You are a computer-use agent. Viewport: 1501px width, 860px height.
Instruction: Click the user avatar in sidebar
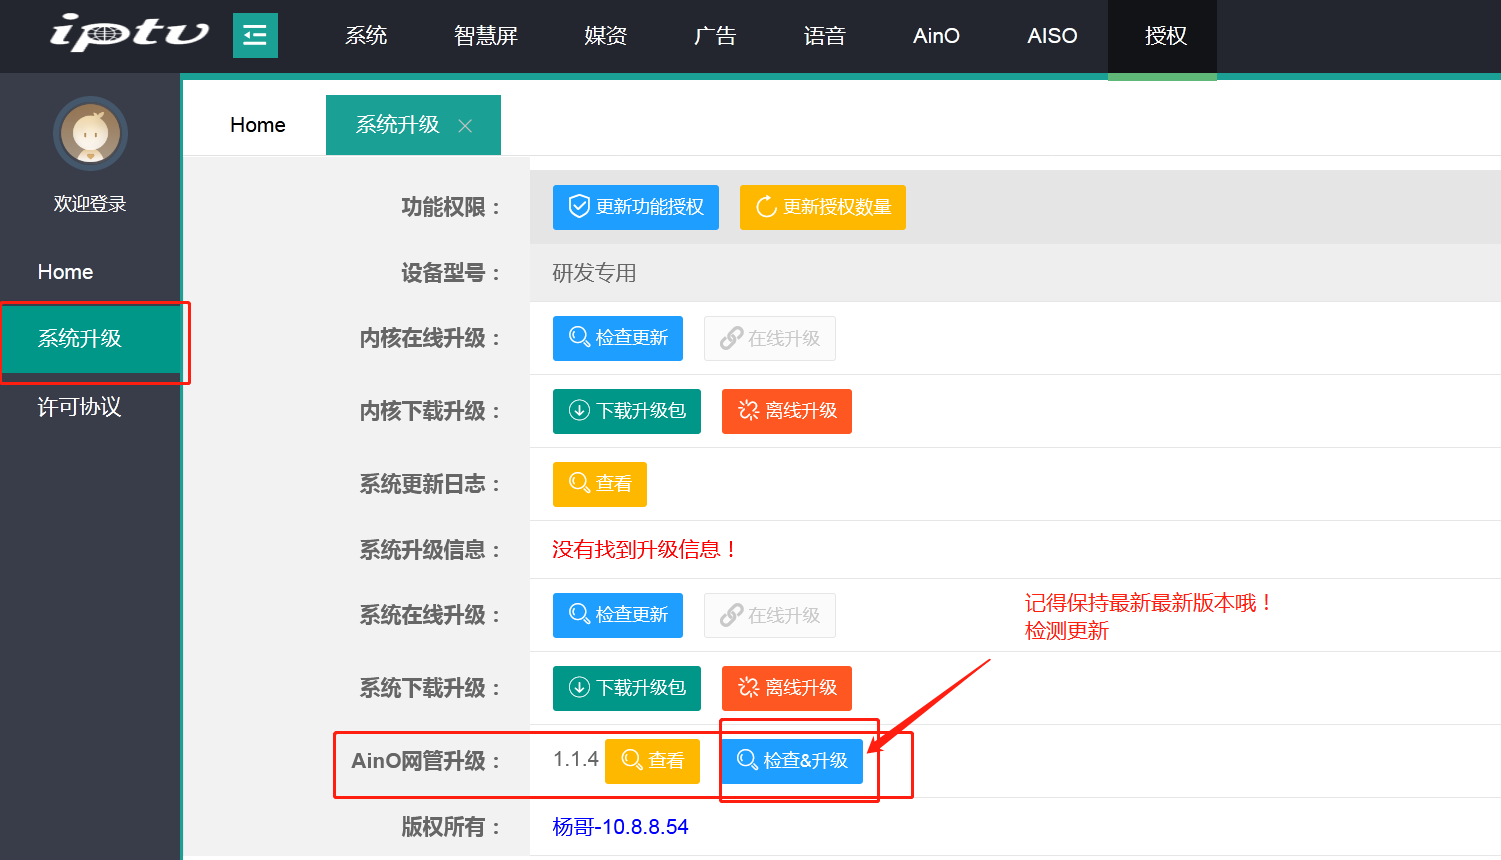[x=90, y=134]
